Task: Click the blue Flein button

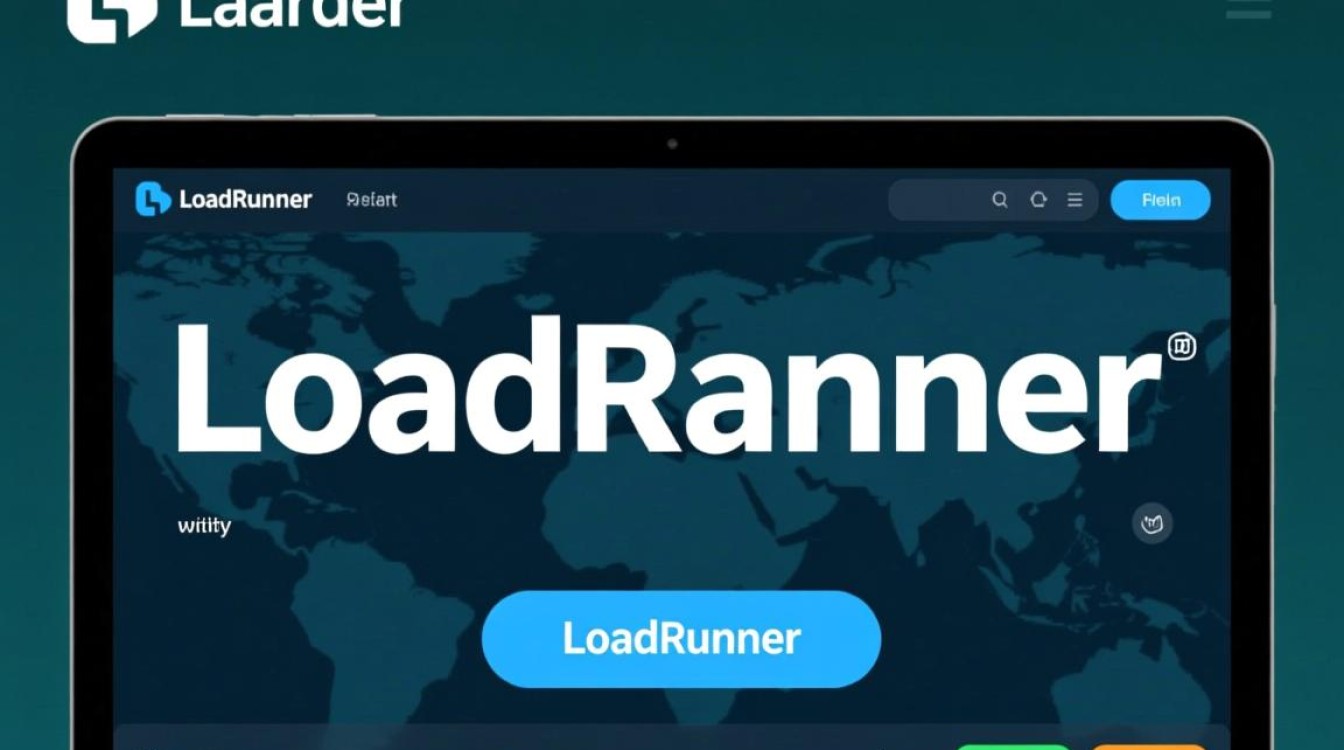Action: tap(1161, 200)
